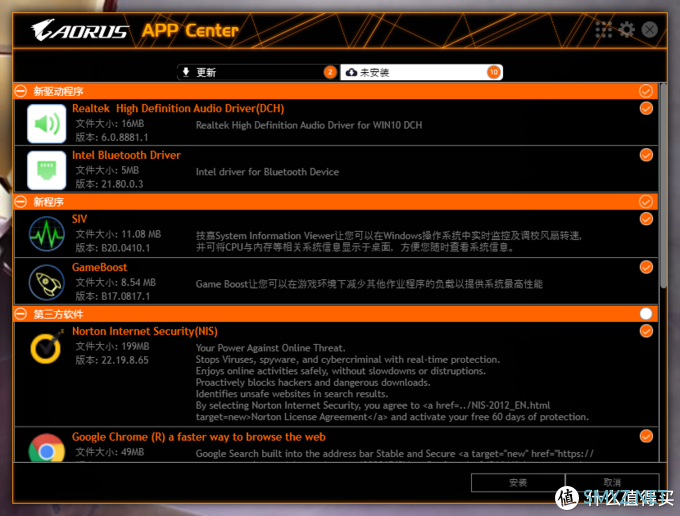The width and height of the screenshot is (680, 516).
Task: Click the Realtek audio speaker icon
Action: pos(46,124)
